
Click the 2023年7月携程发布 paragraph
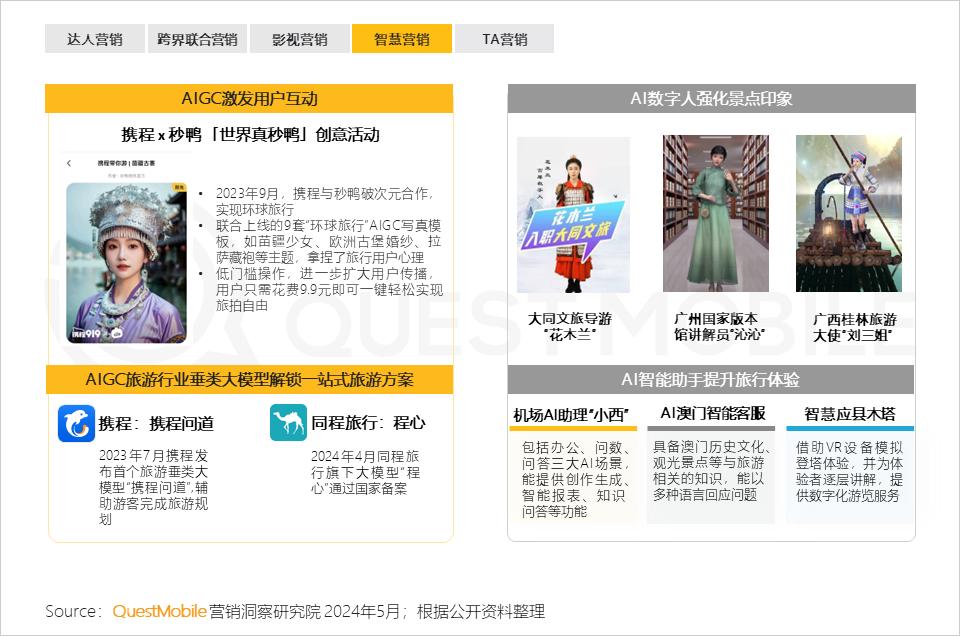[154, 487]
